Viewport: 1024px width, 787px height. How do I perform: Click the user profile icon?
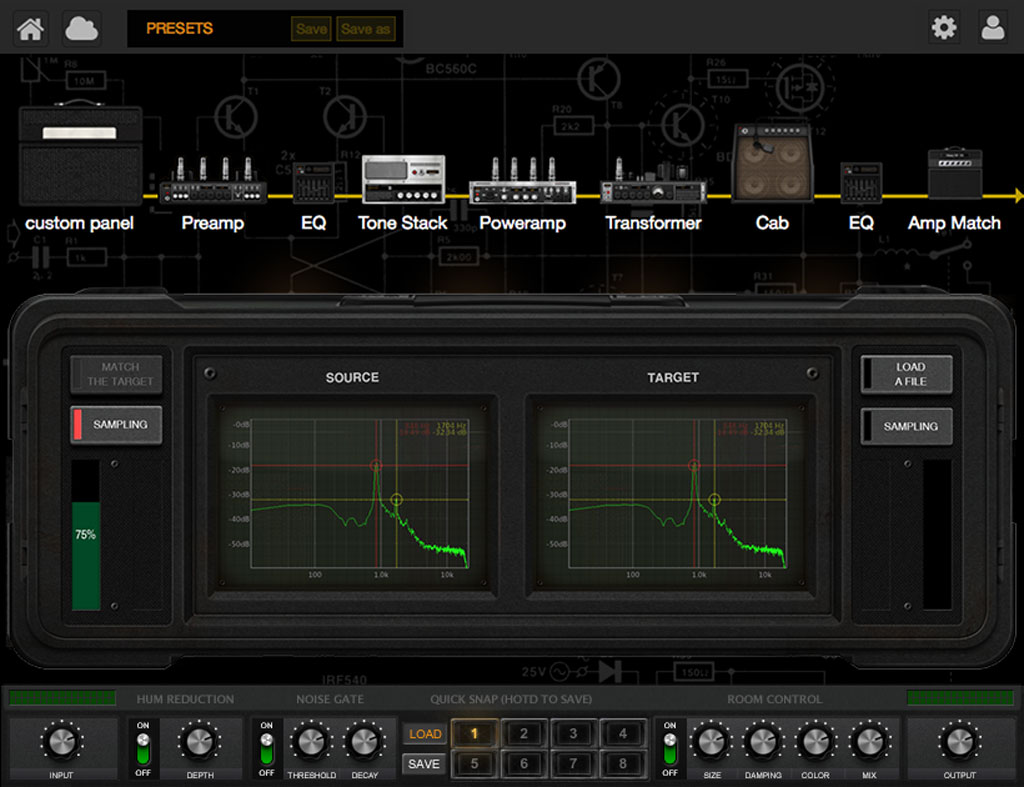coord(993,28)
